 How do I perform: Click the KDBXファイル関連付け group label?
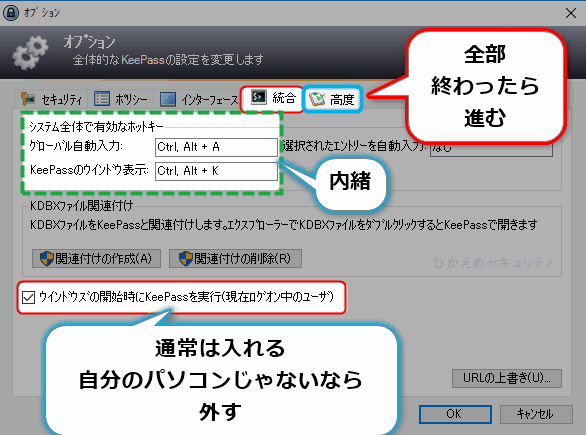(x=81, y=206)
